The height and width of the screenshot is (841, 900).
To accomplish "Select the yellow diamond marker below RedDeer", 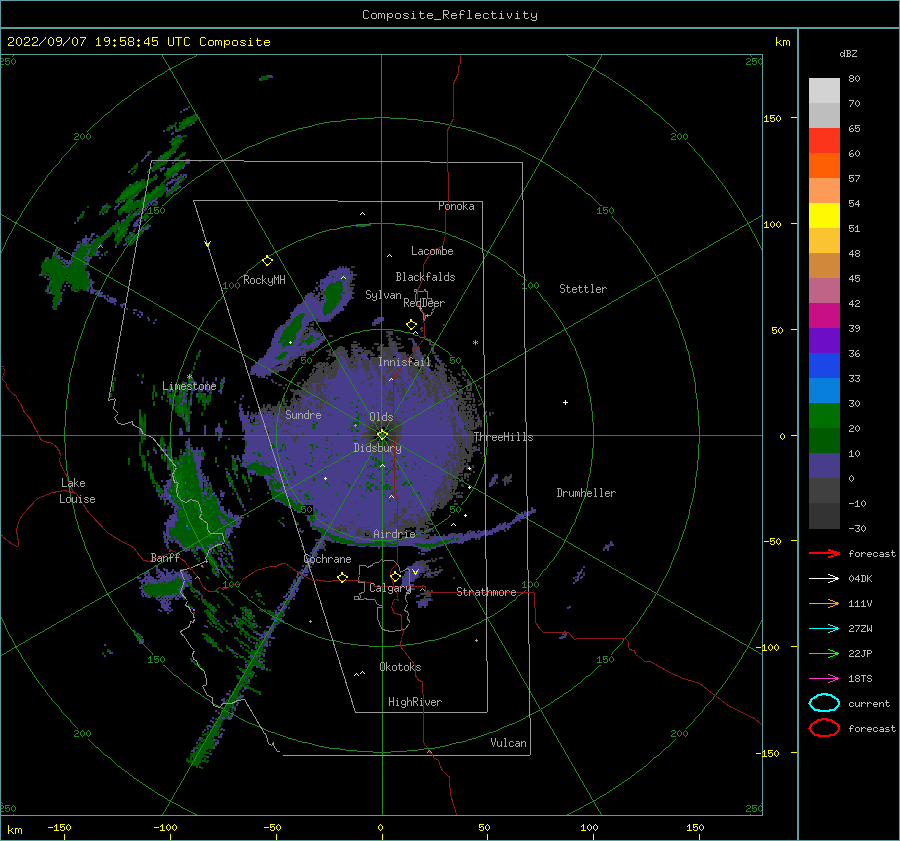I will [411, 325].
